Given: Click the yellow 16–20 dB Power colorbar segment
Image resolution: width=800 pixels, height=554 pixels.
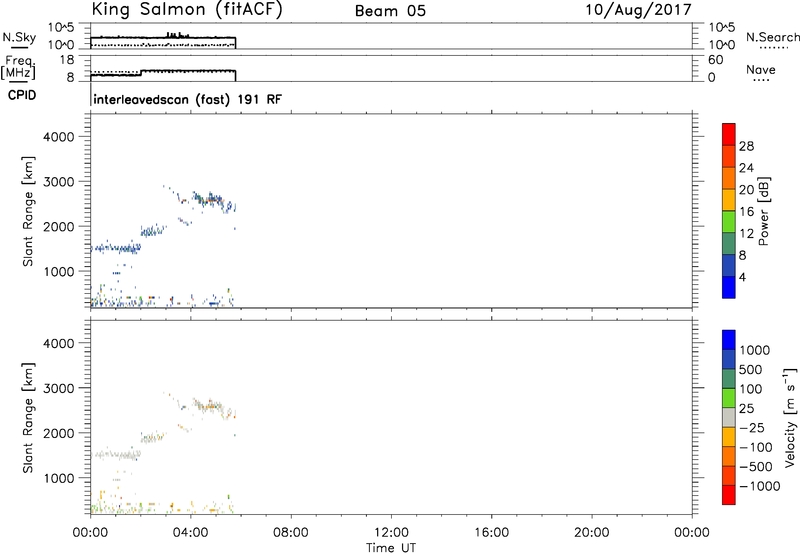Looking at the screenshot, I should click(729, 200).
